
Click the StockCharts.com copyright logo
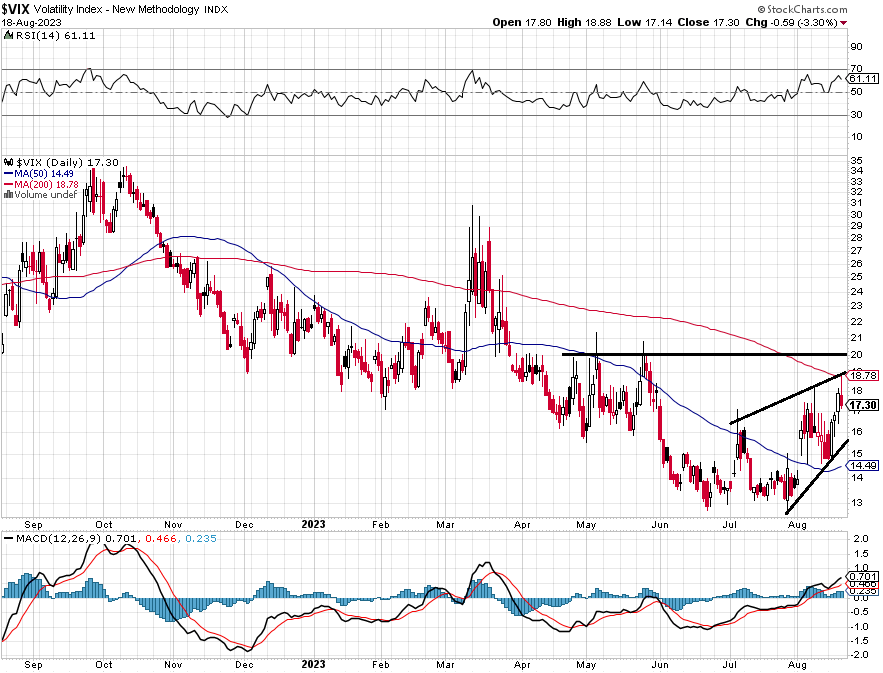[802, 9]
